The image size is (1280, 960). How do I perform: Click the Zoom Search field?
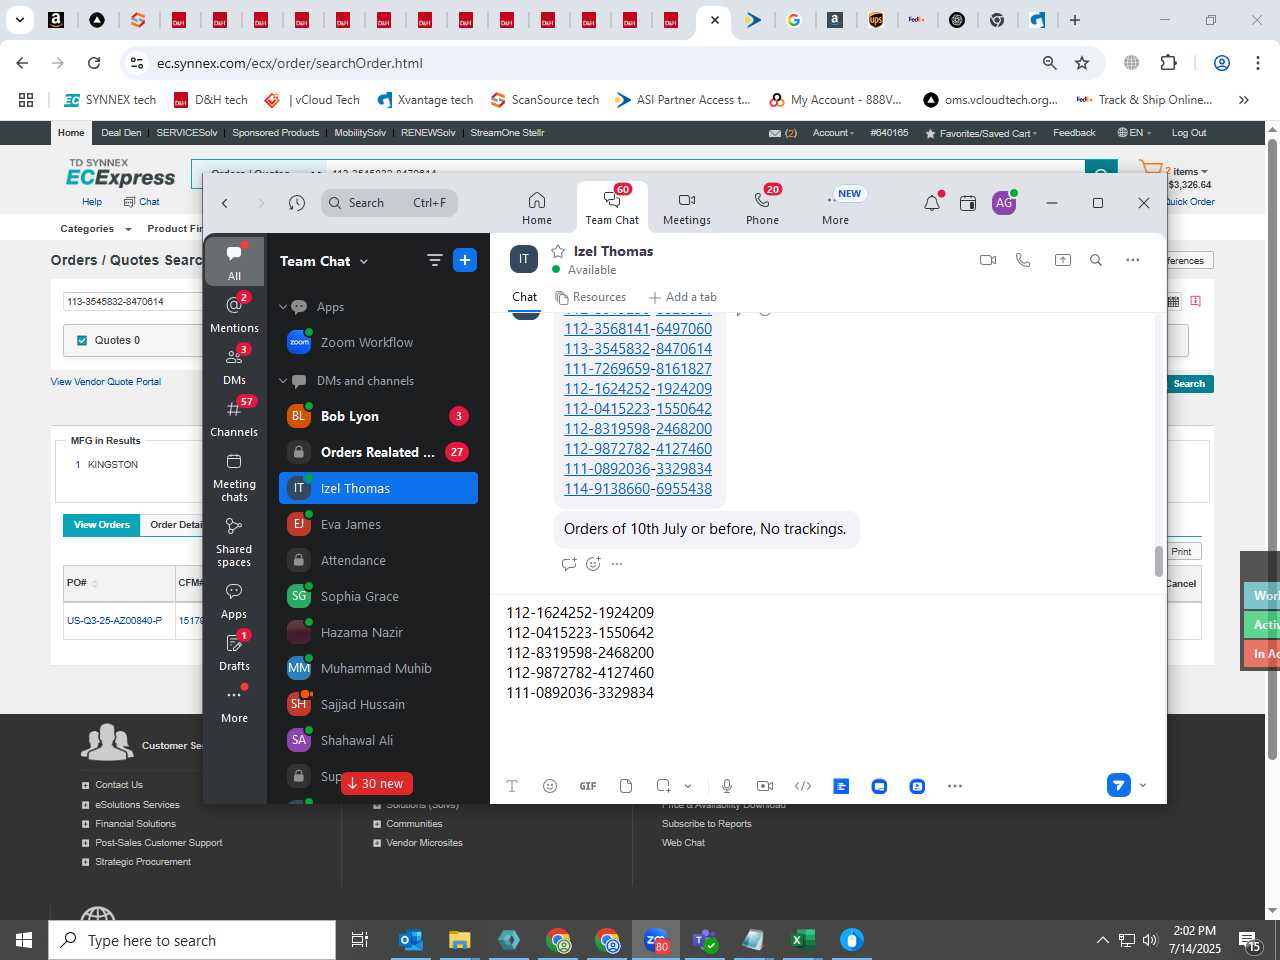(390, 203)
